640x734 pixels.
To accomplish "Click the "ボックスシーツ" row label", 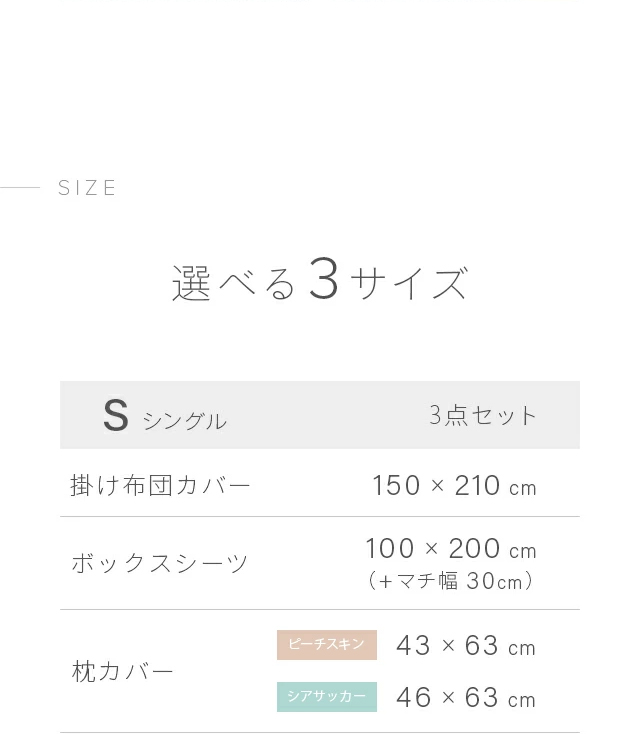I will [x=159, y=563].
